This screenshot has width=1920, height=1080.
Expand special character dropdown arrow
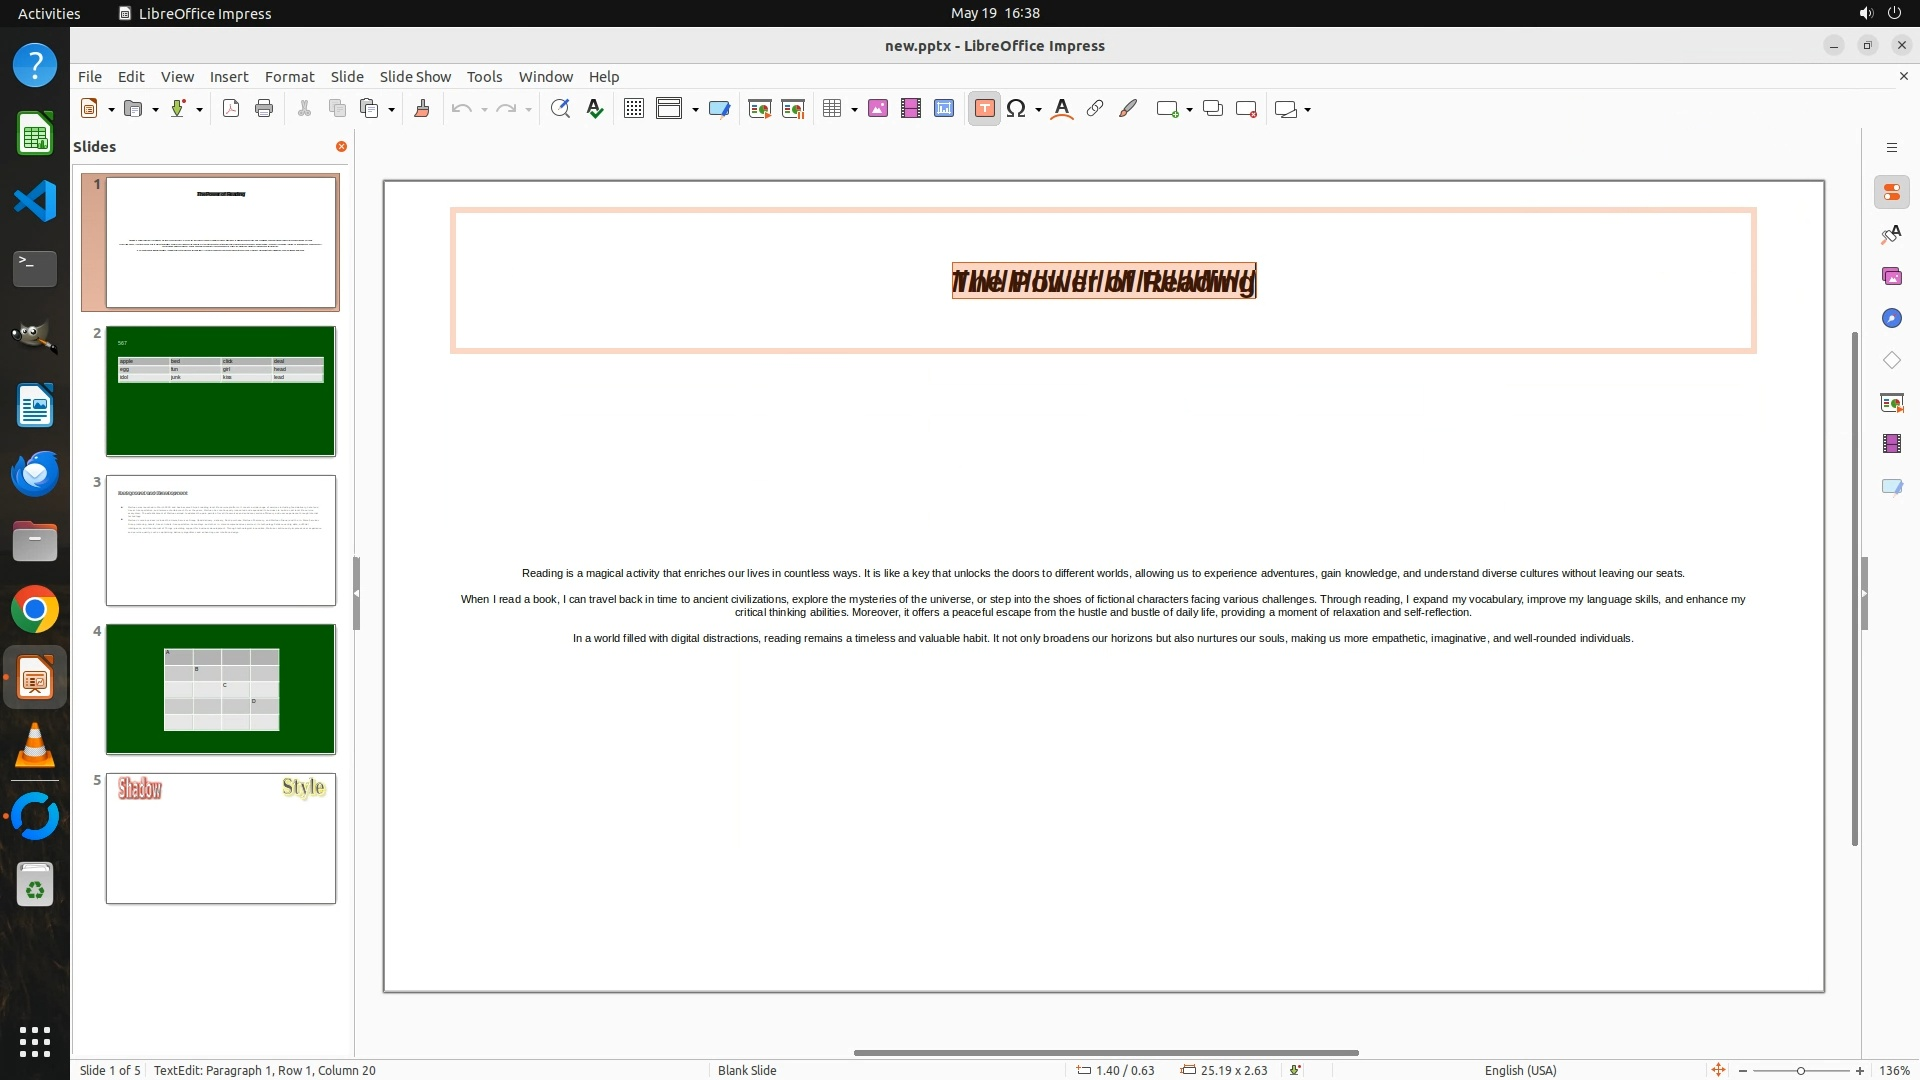pos(1038,109)
